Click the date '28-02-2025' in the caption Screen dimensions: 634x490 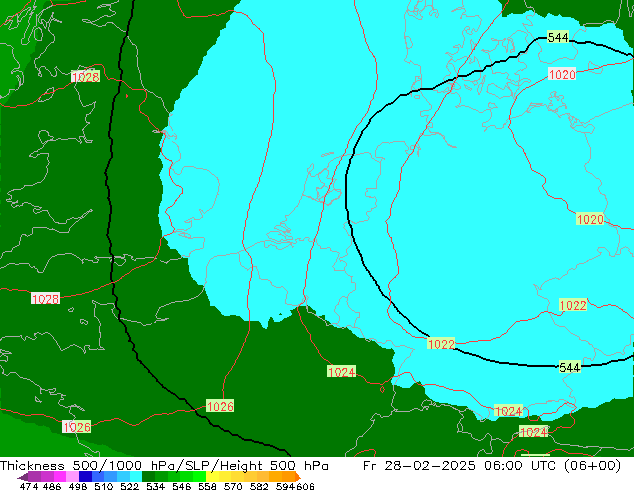429,466
